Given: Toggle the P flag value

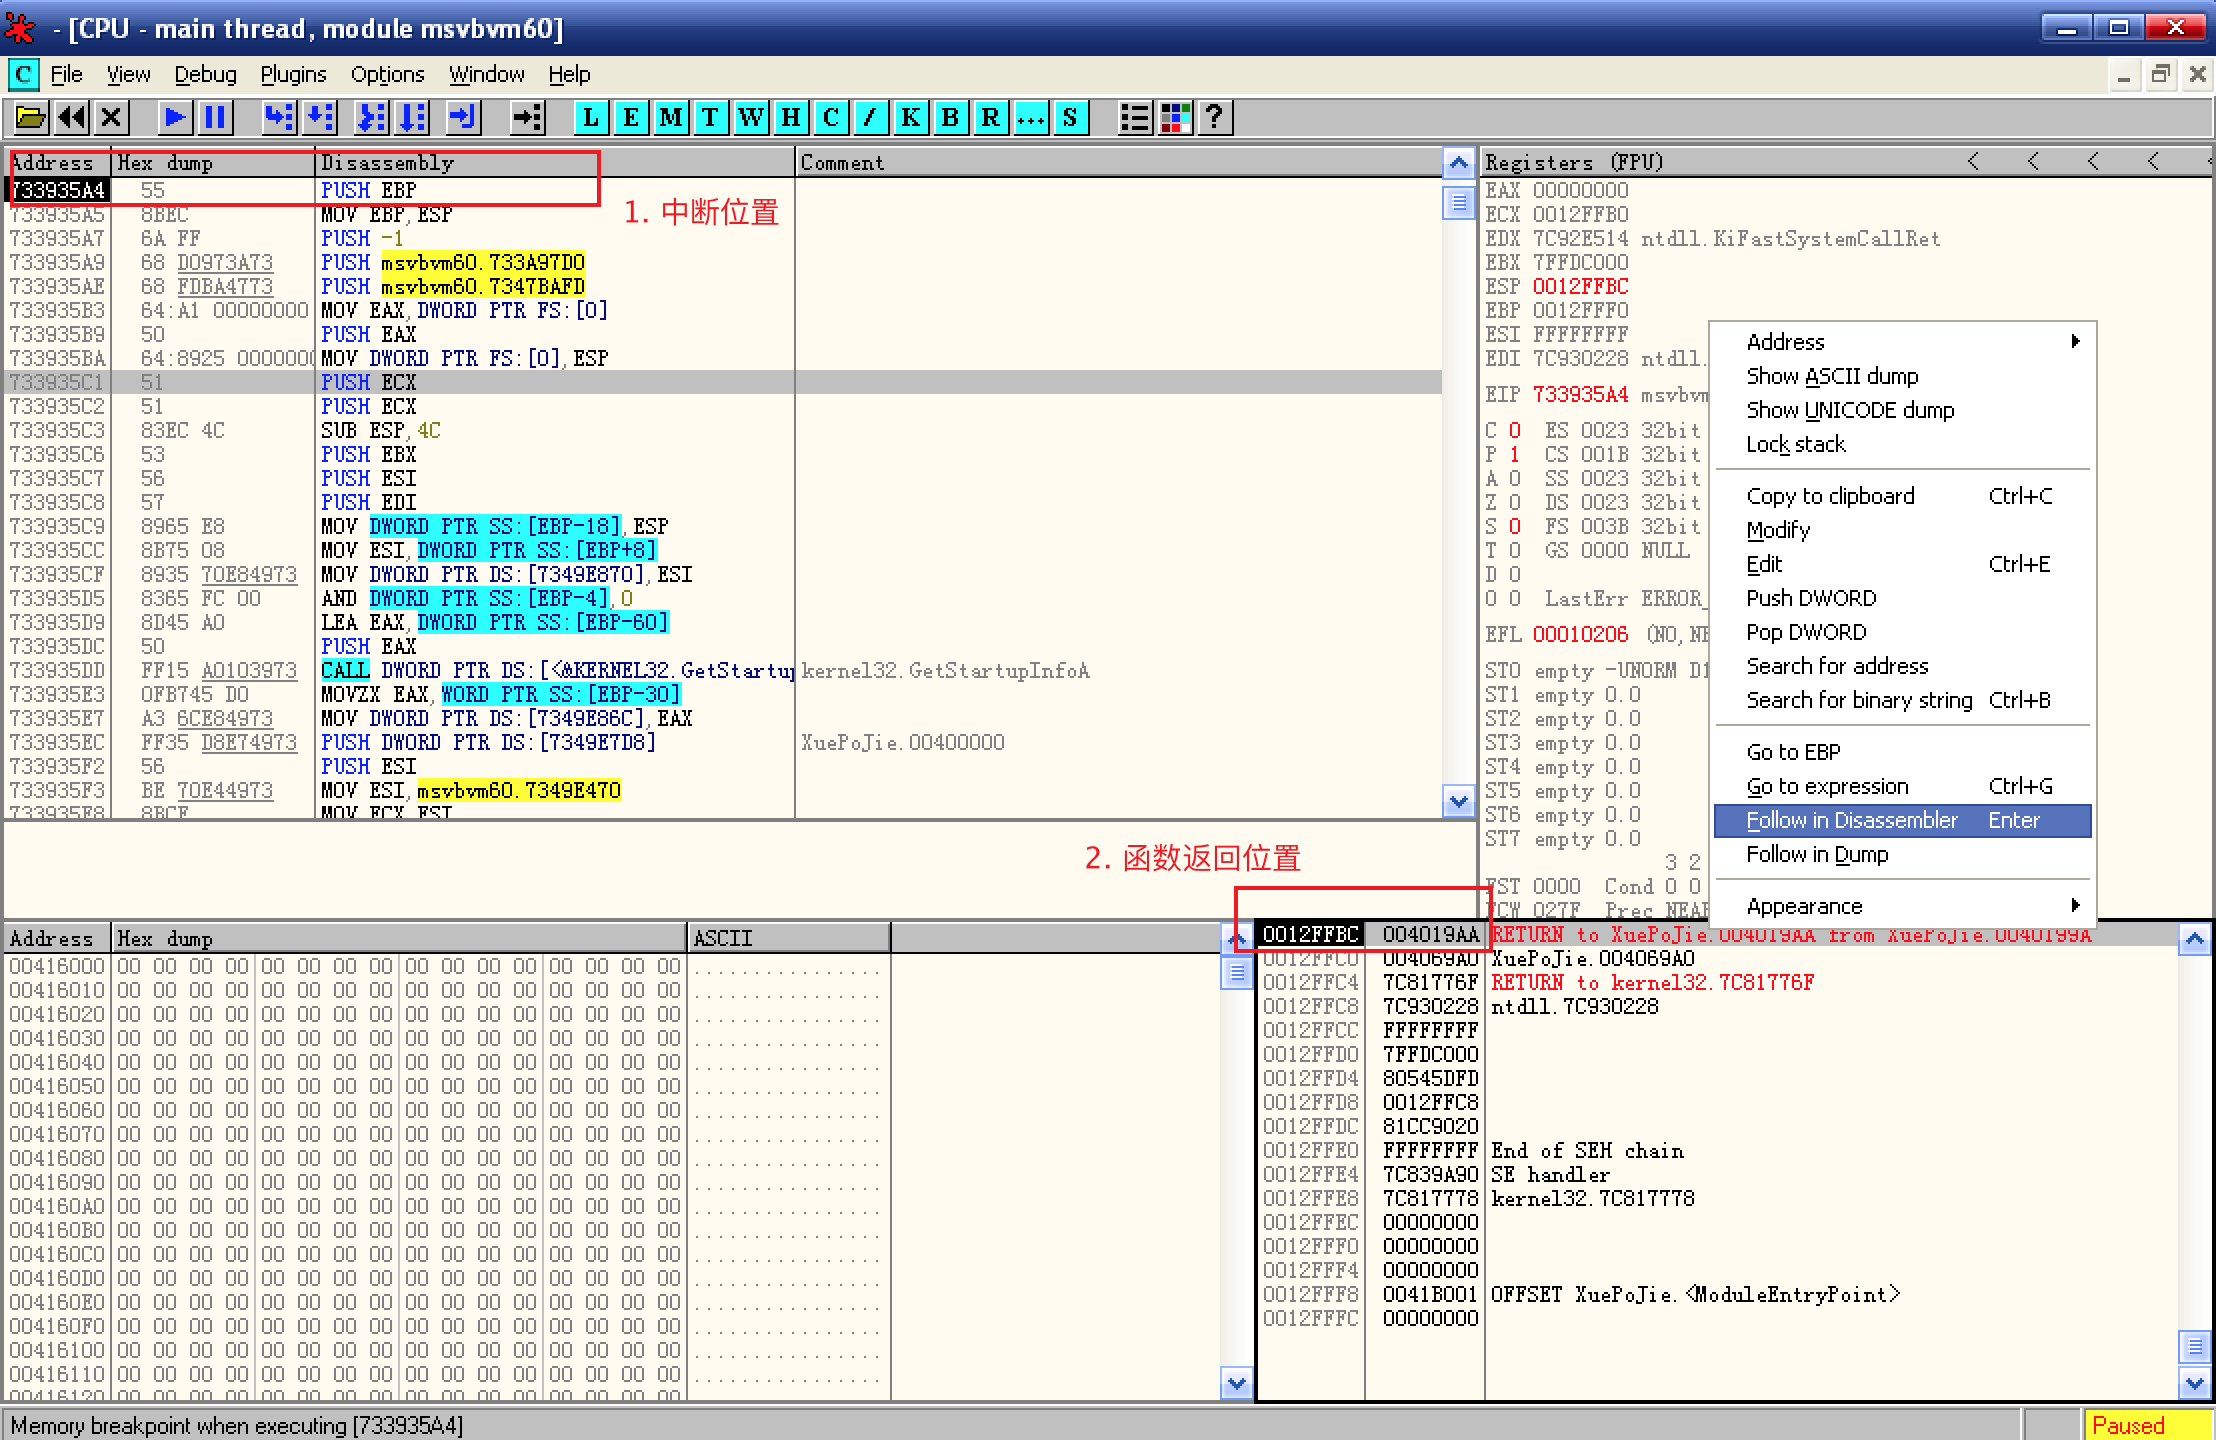Looking at the screenshot, I should (x=1514, y=455).
